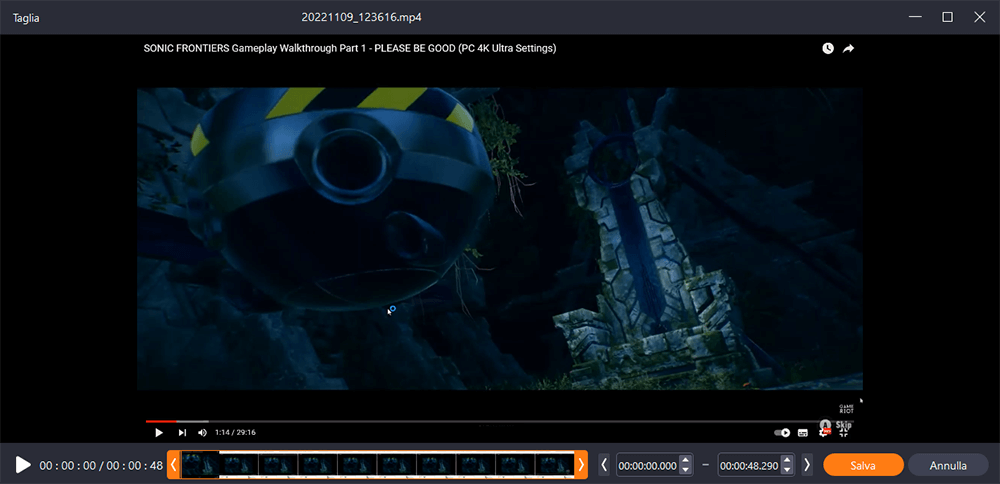1000x484 pixels.
Task: Click the right orange trim handle
Action: (x=581, y=465)
